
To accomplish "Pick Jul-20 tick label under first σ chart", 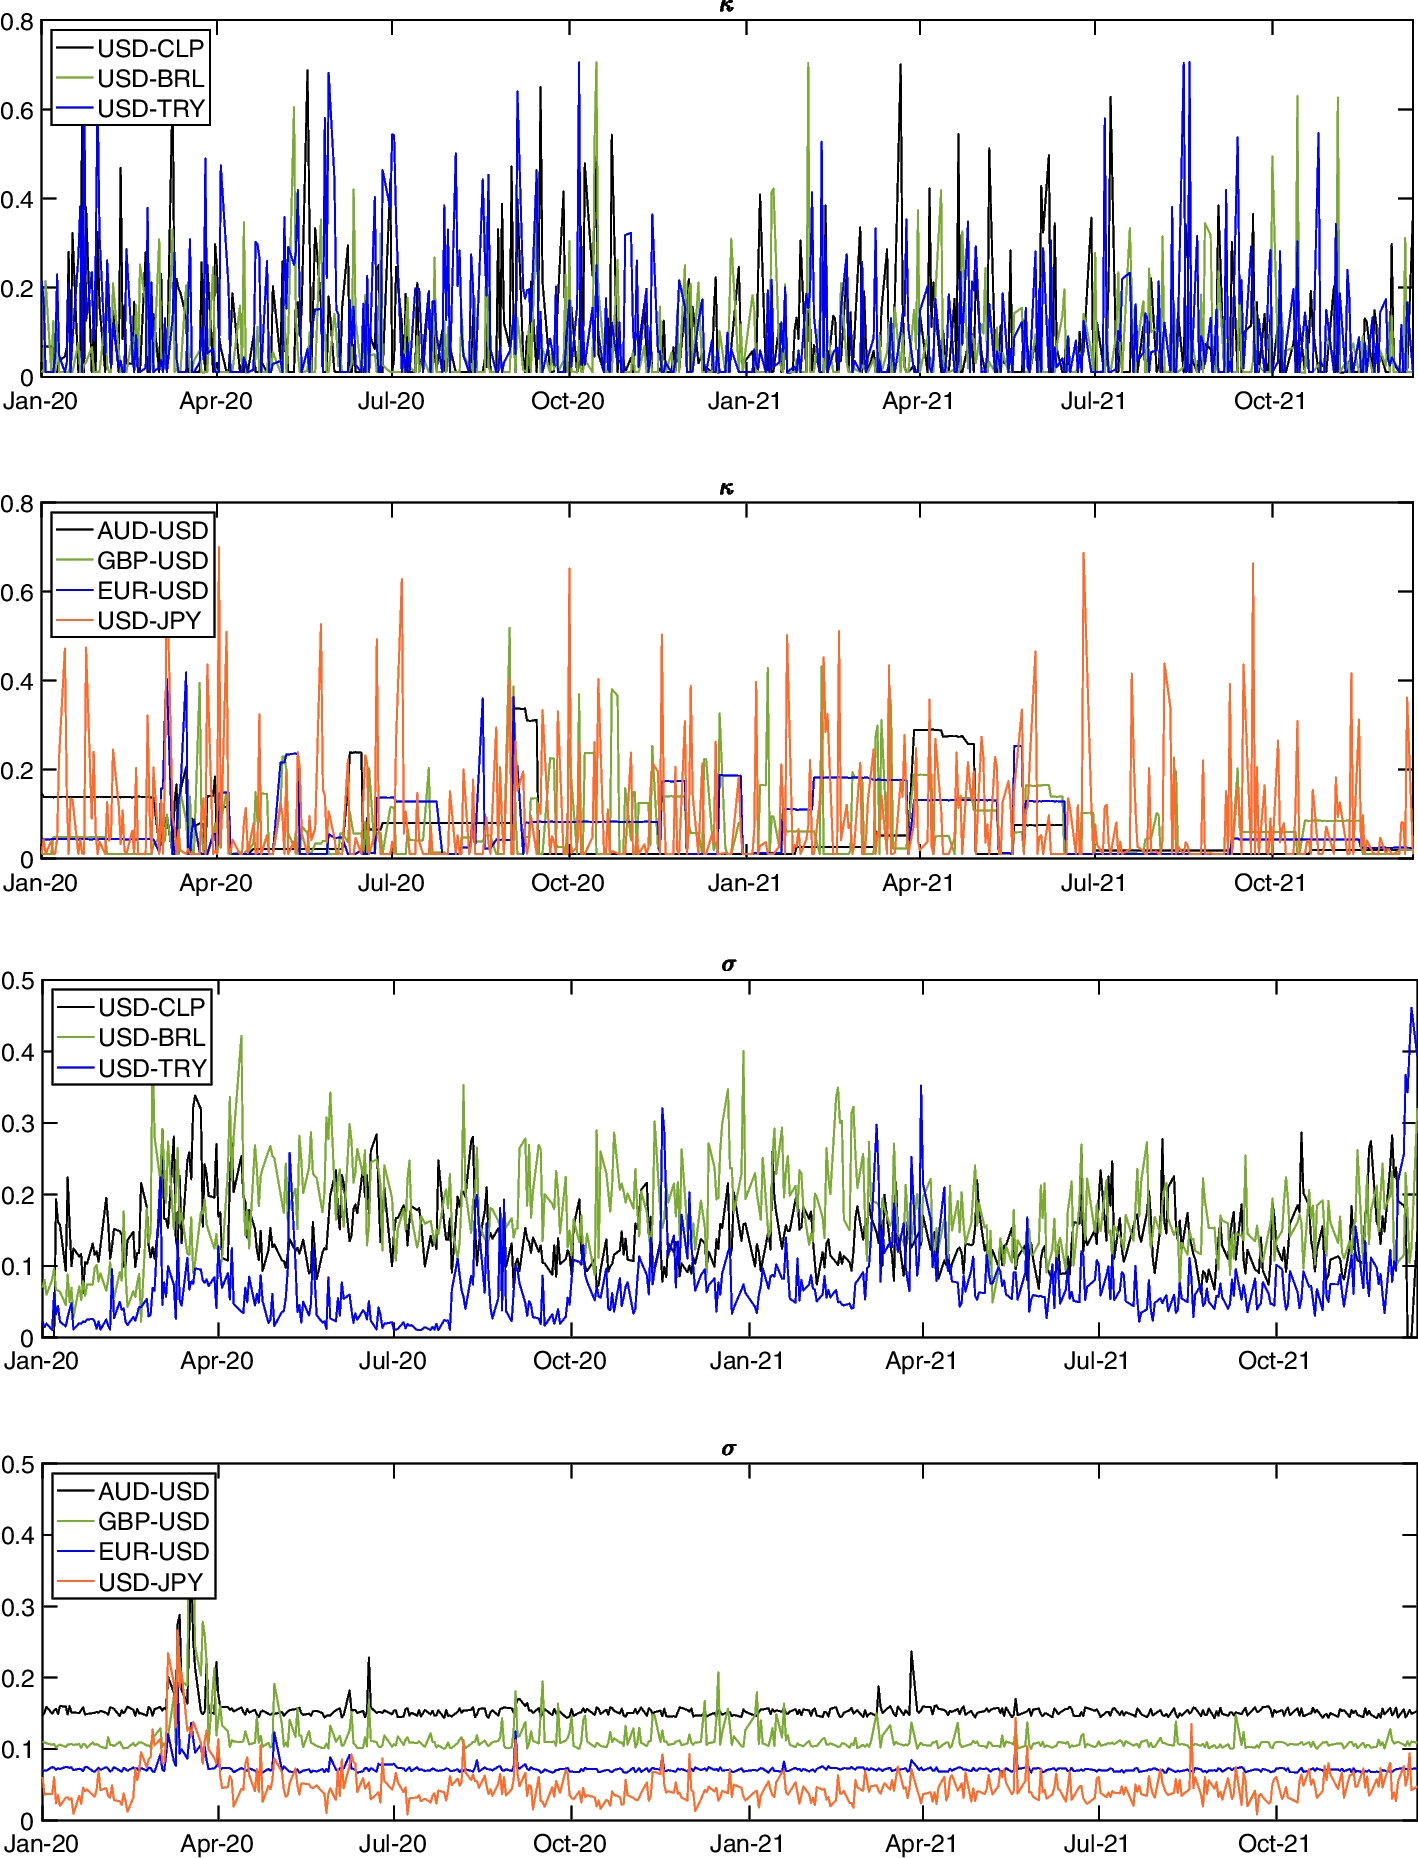I will 393,1361.
